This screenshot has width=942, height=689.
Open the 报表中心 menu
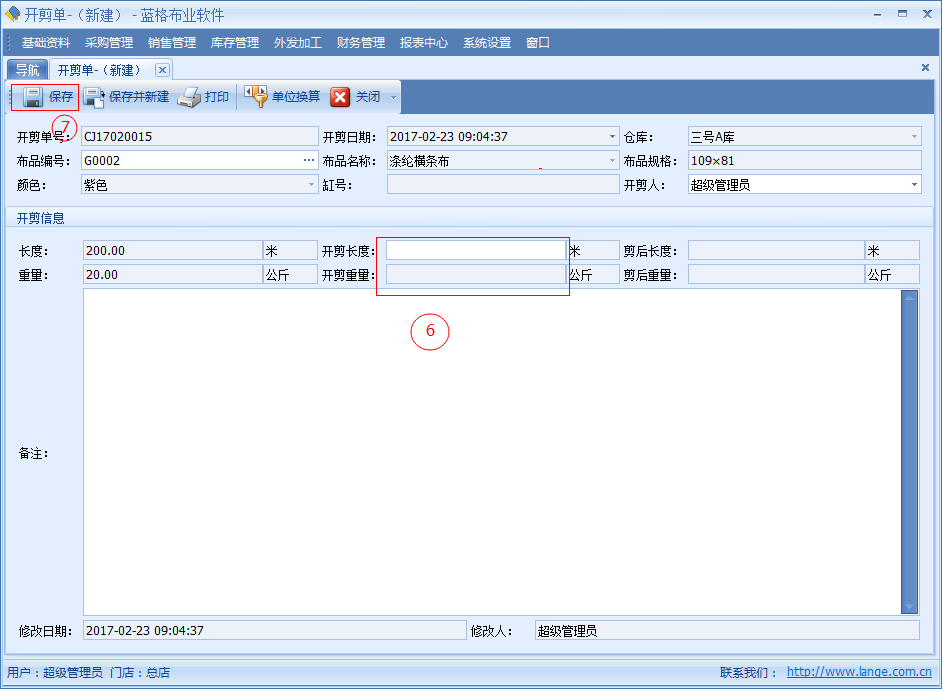(424, 43)
